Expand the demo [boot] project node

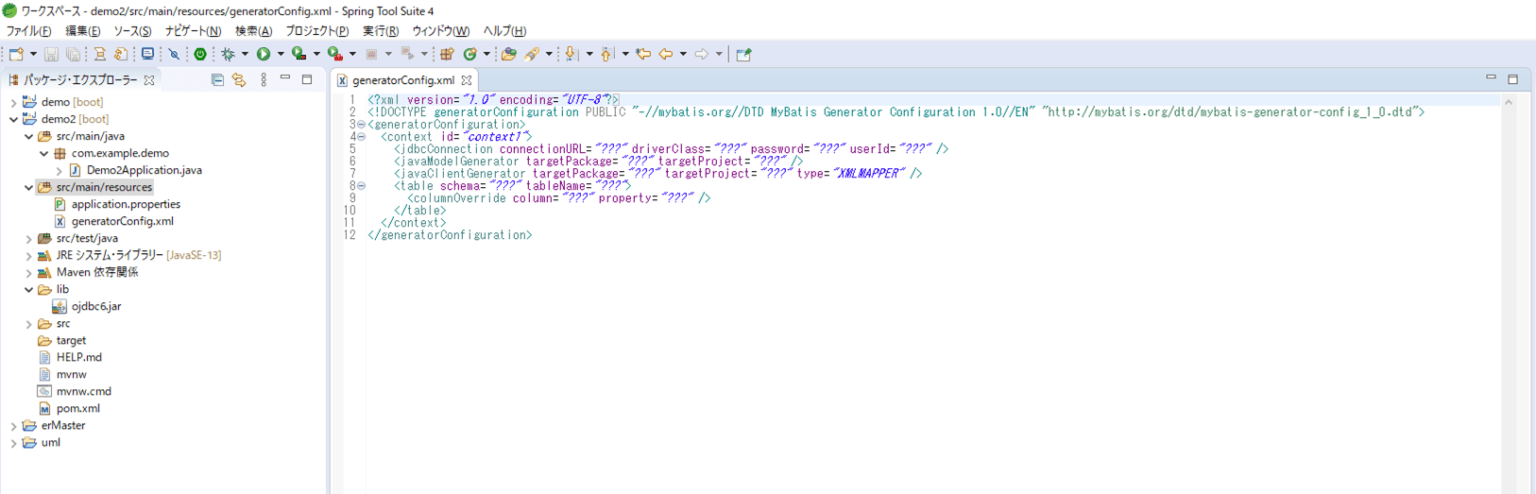[14, 102]
